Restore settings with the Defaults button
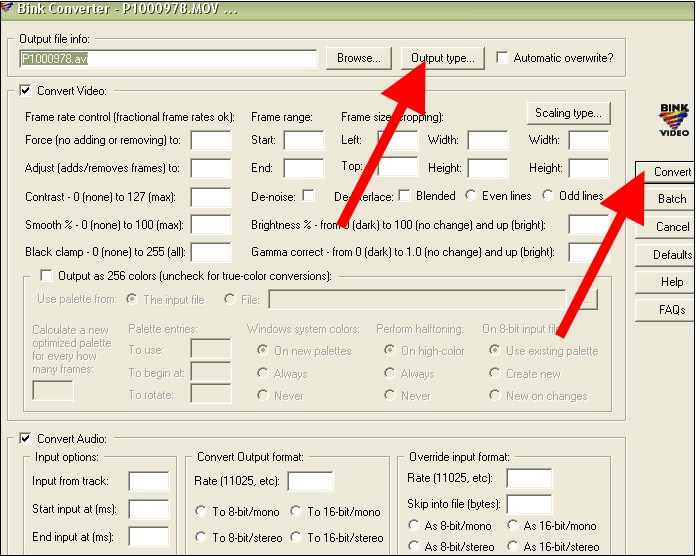Image resolution: width=696 pixels, height=556 pixels. coord(665,255)
